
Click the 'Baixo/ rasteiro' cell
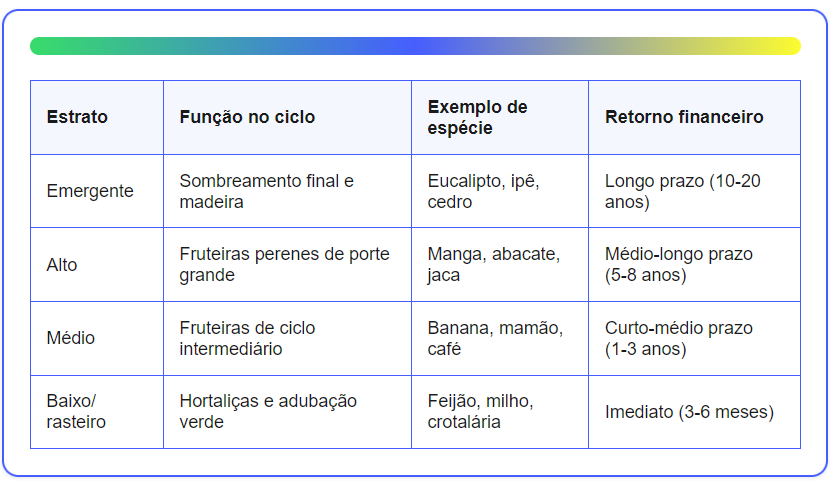pos(97,412)
